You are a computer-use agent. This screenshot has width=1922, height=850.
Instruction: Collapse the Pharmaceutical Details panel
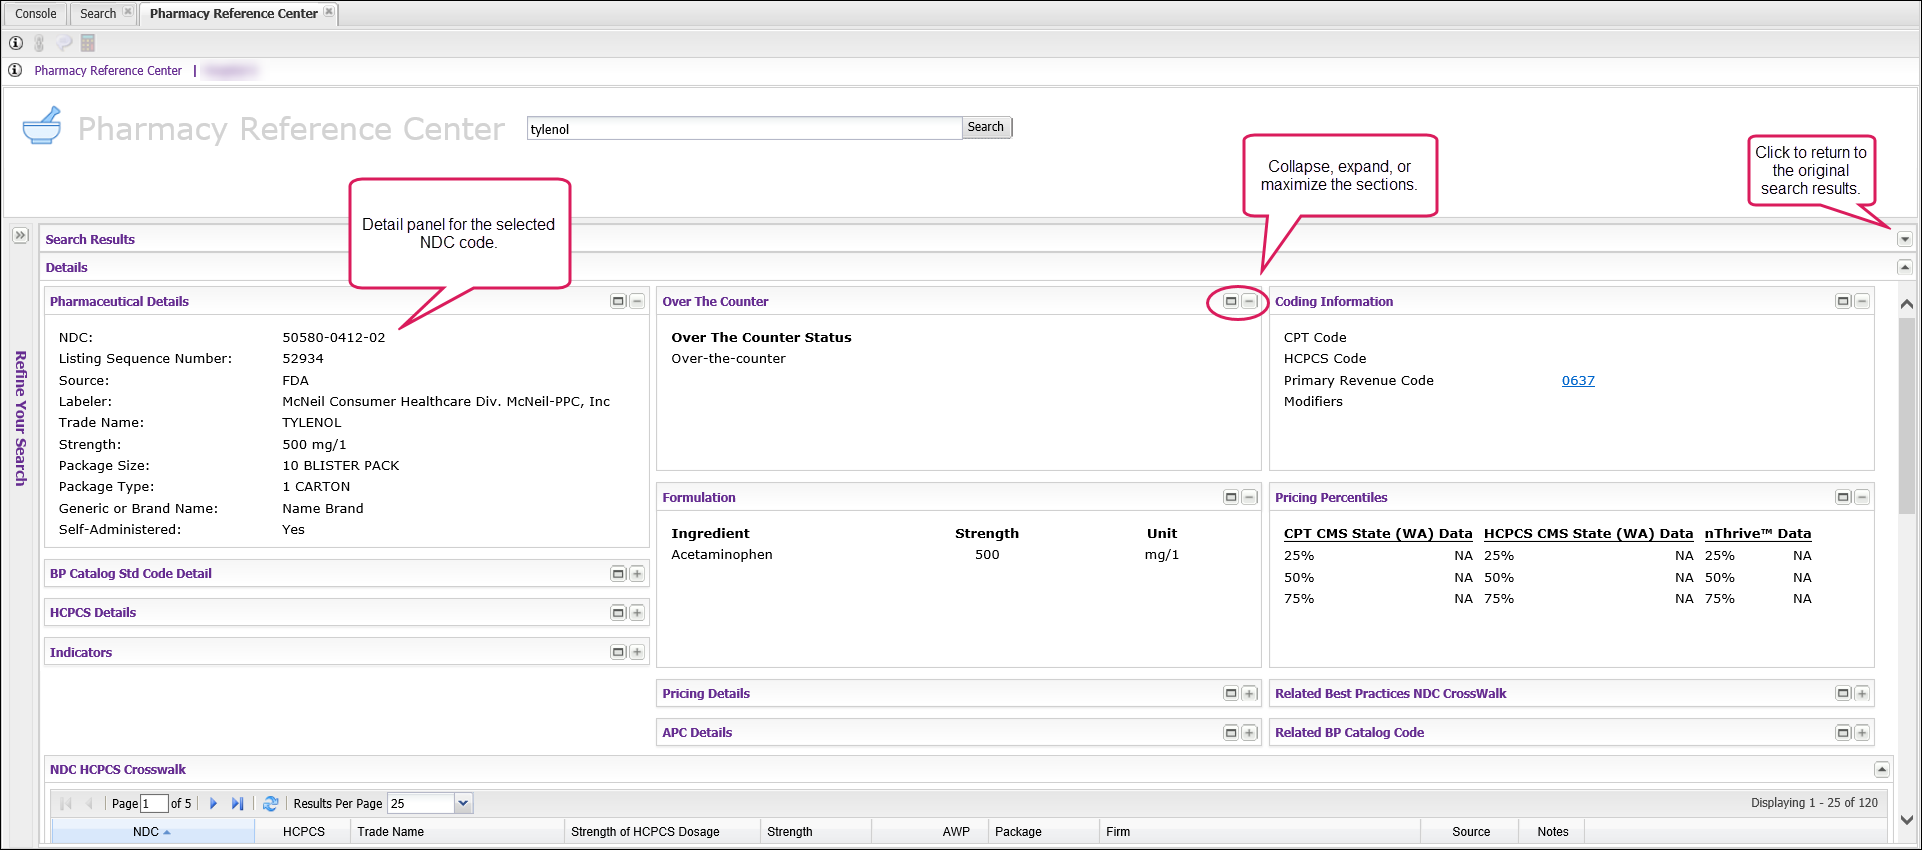637,301
